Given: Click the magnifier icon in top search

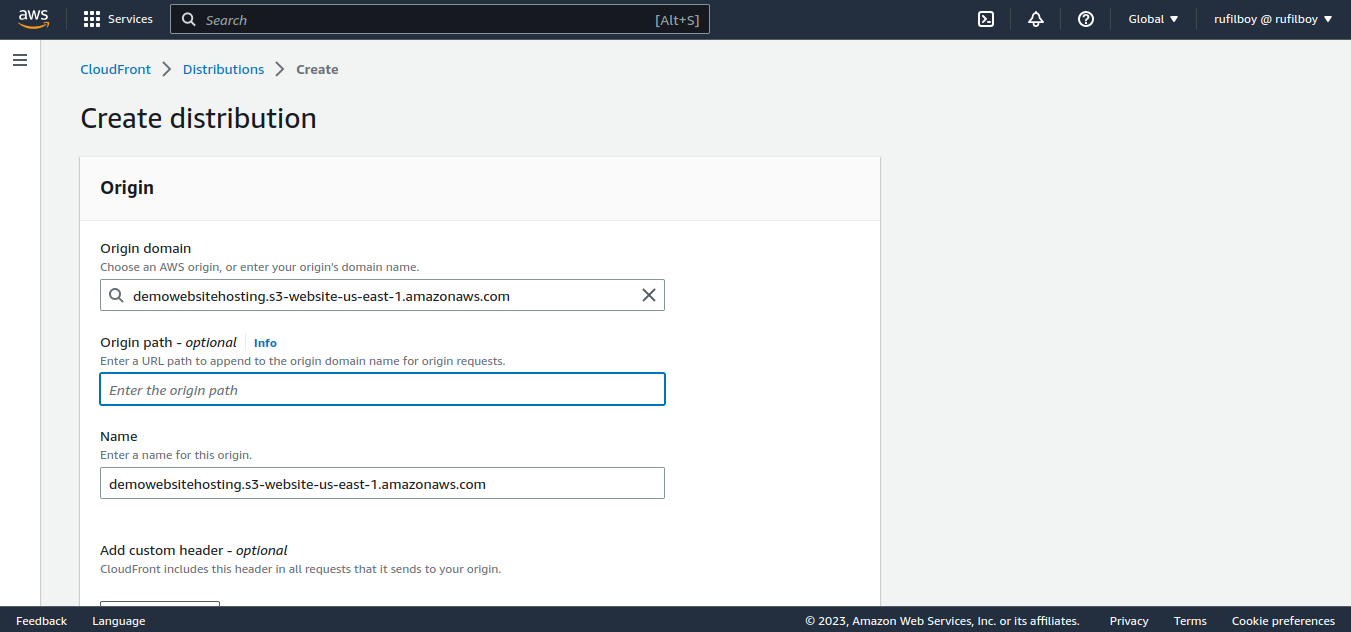Looking at the screenshot, I should click(x=187, y=19).
